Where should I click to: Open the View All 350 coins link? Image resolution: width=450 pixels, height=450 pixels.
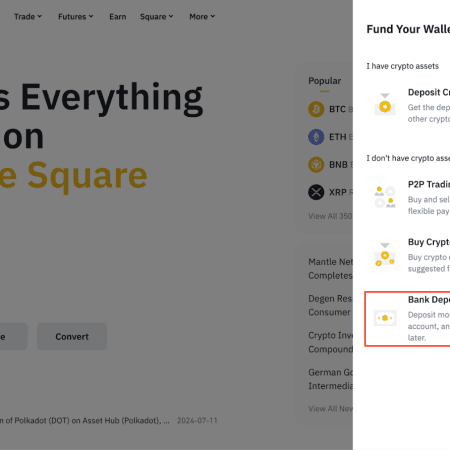pos(330,216)
